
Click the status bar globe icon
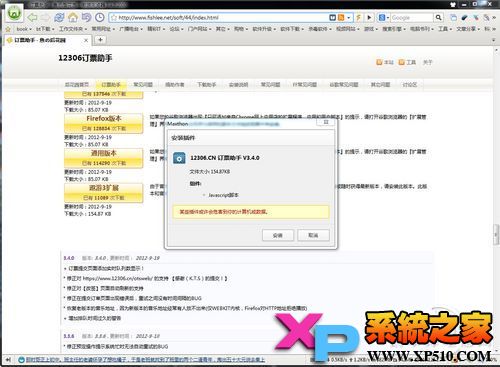pyautogui.click(x=21, y=360)
